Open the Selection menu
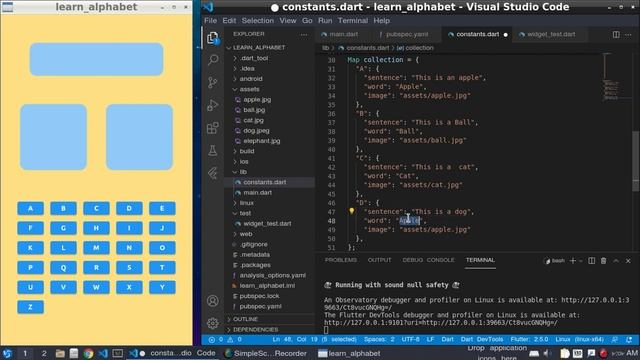This screenshot has width=640, height=360. (x=258, y=20)
